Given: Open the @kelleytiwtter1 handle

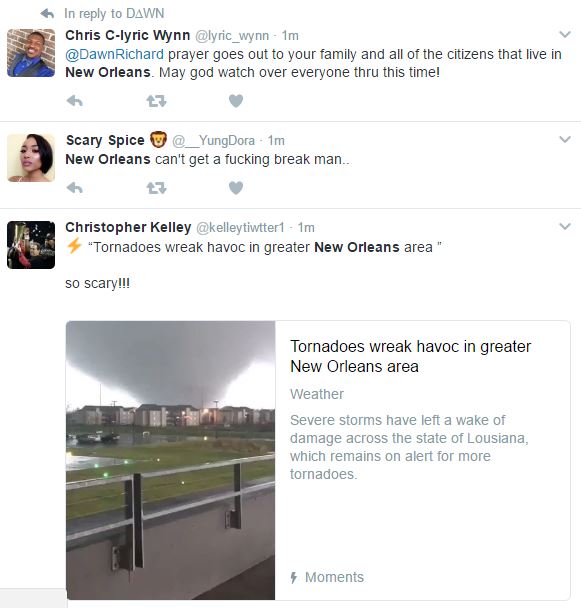Looking at the screenshot, I should click(240, 228).
